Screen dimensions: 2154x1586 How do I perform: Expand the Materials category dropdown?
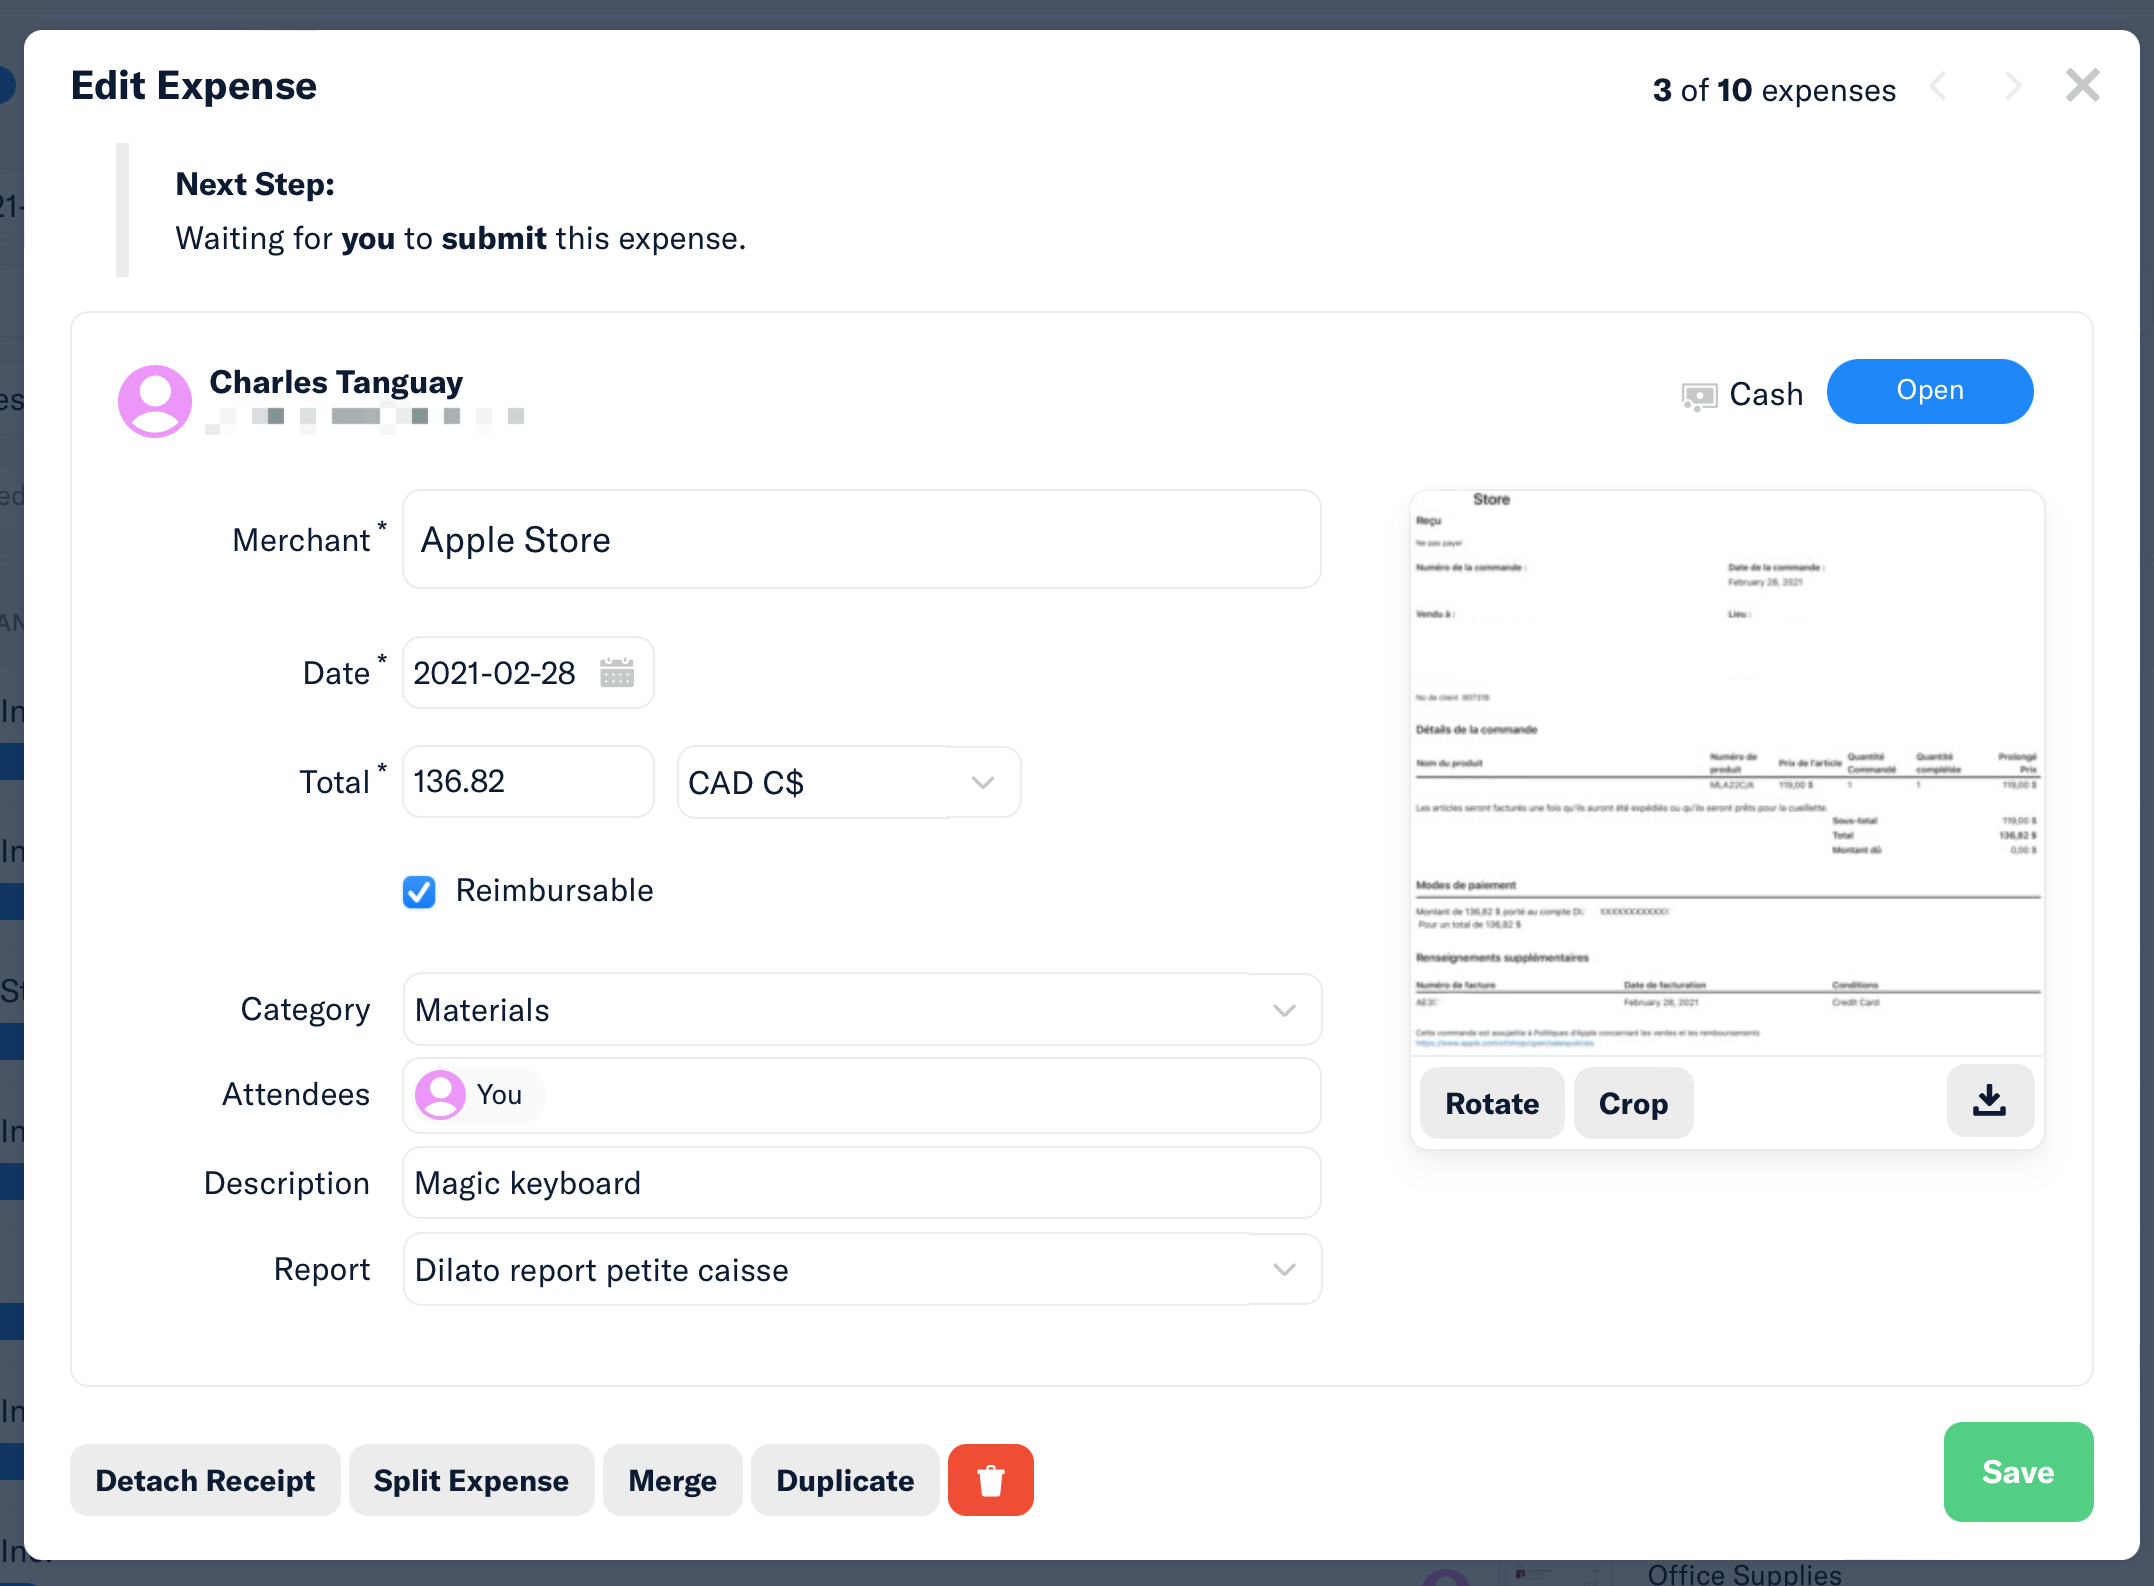[x=861, y=1010]
